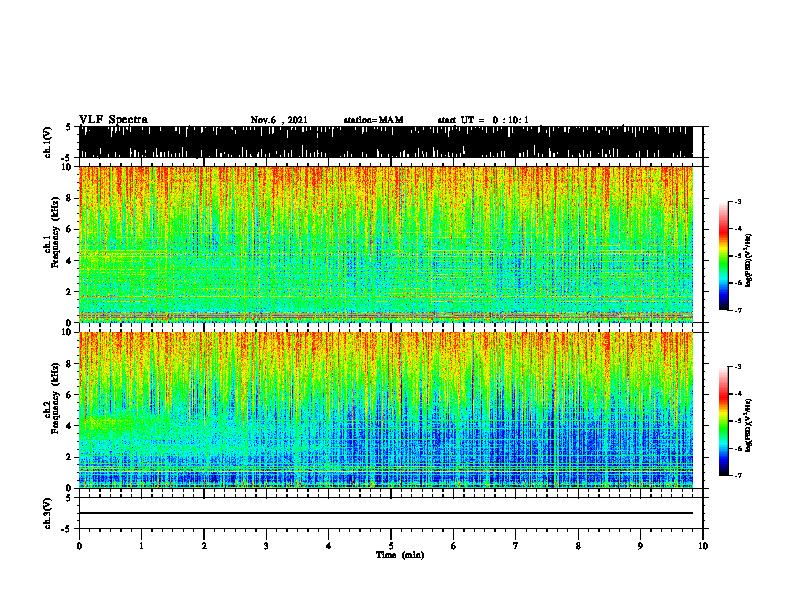Click the '-5' tick on ch.1 colorbar
792x612 pixels.
(x=737, y=256)
